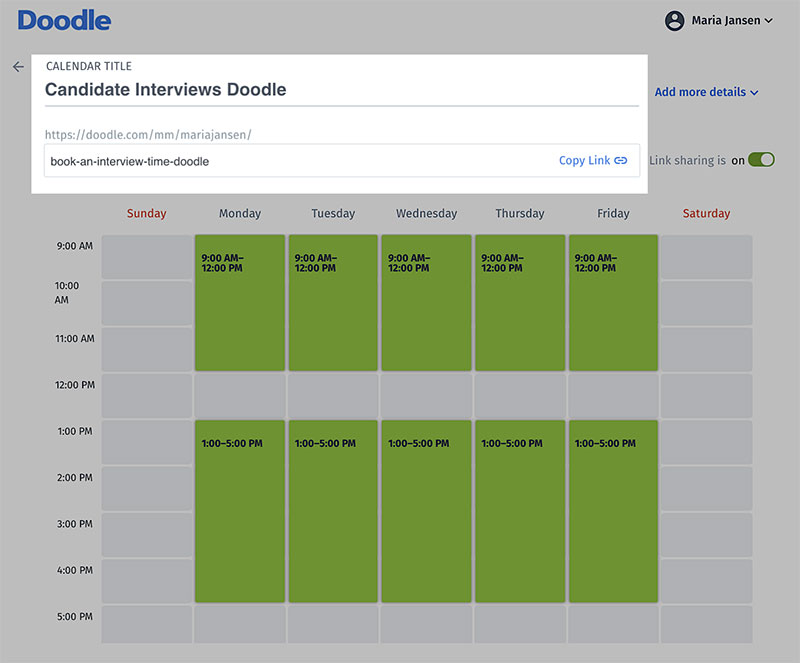Screen dimensions: 800x663
Task: Click the Saturday 4:00 PM empty slot
Action: (x=707, y=581)
